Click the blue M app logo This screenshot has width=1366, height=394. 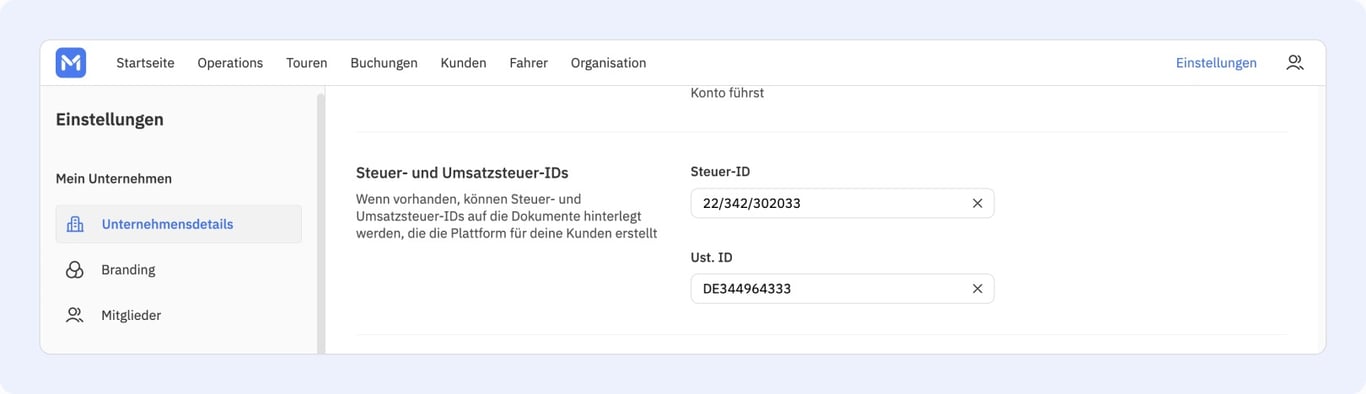pyautogui.click(x=71, y=63)
